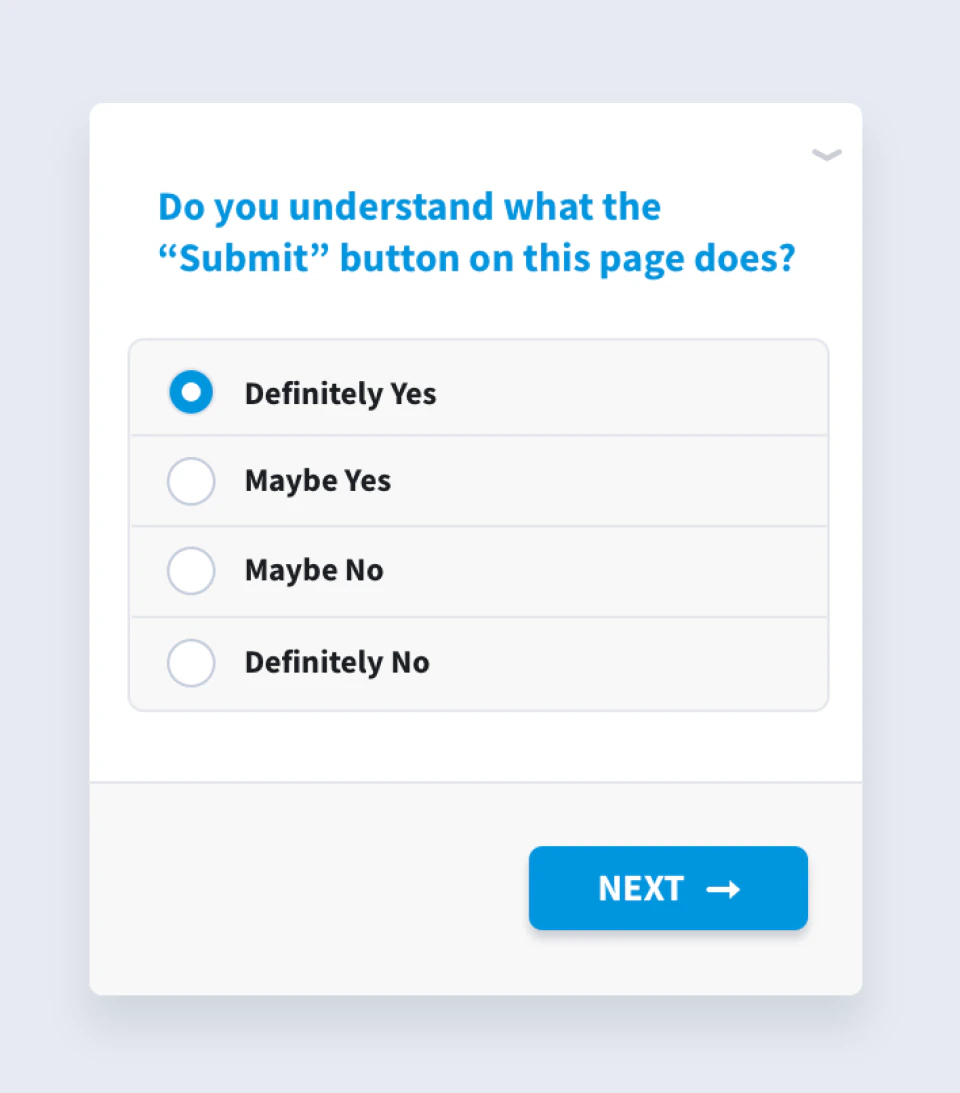
Task: Click the empty radio circle beside Definitely No
Action: [x=191, y=662]
